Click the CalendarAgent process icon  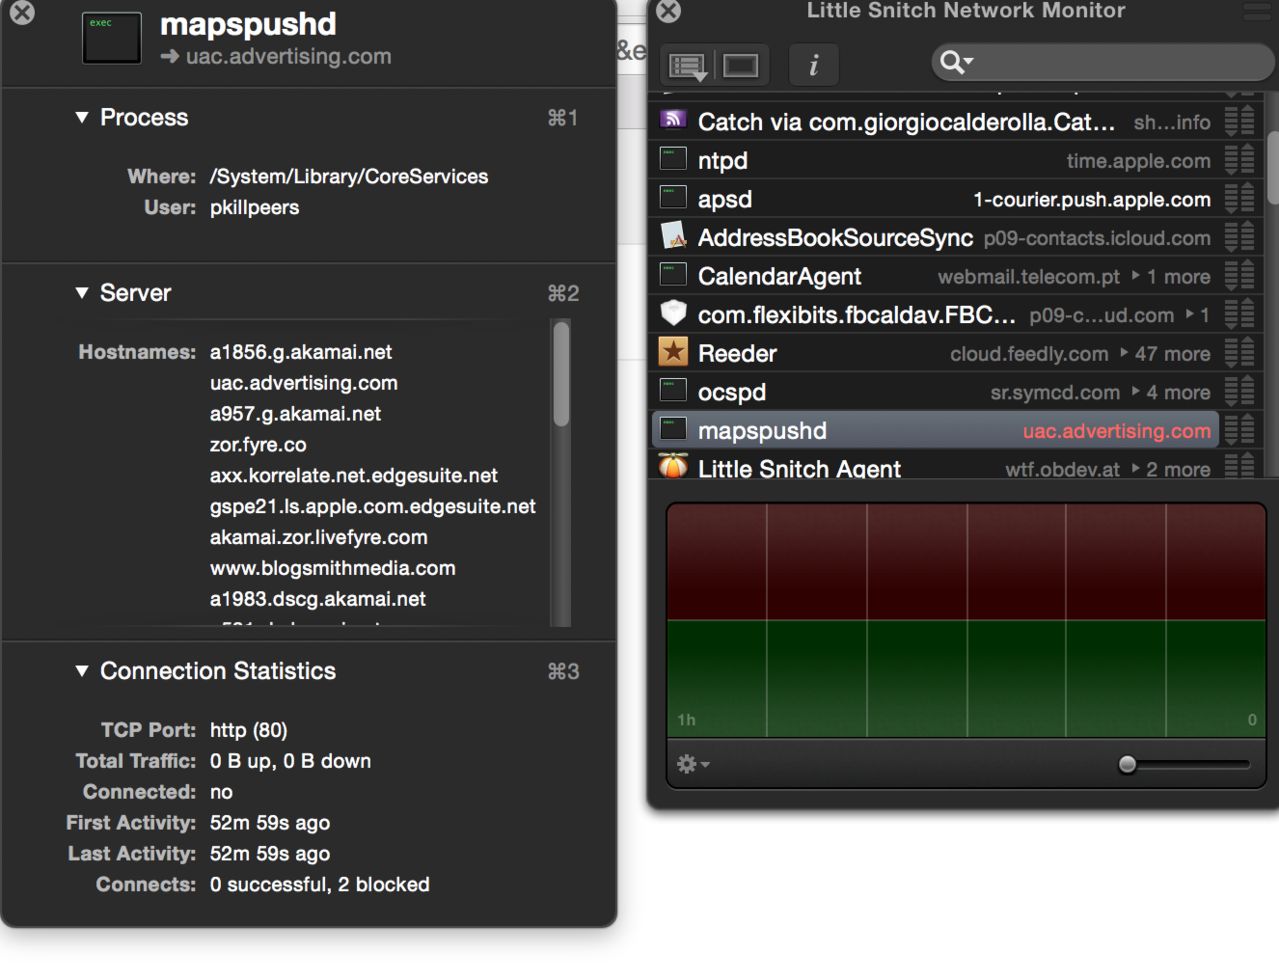(x=673, y=275)
